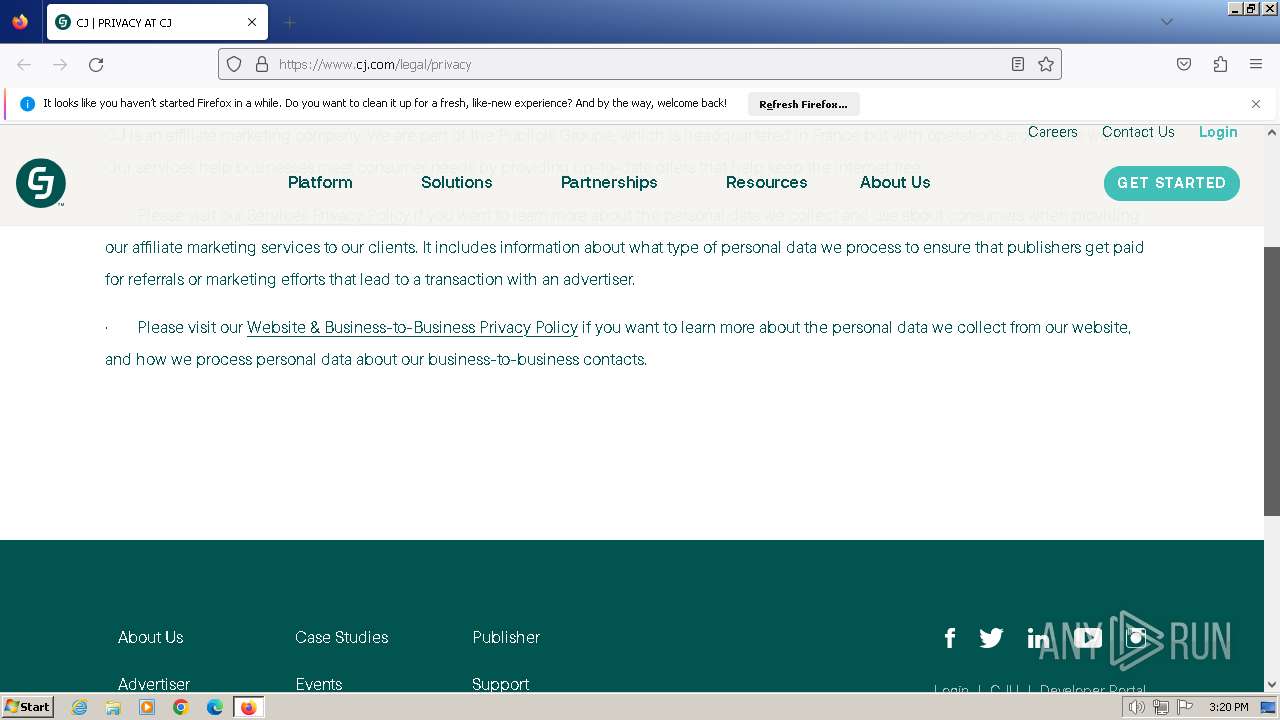The image size is (1280, 720).
Task: Open the Contact Us link
Action: coord(1138,132)
